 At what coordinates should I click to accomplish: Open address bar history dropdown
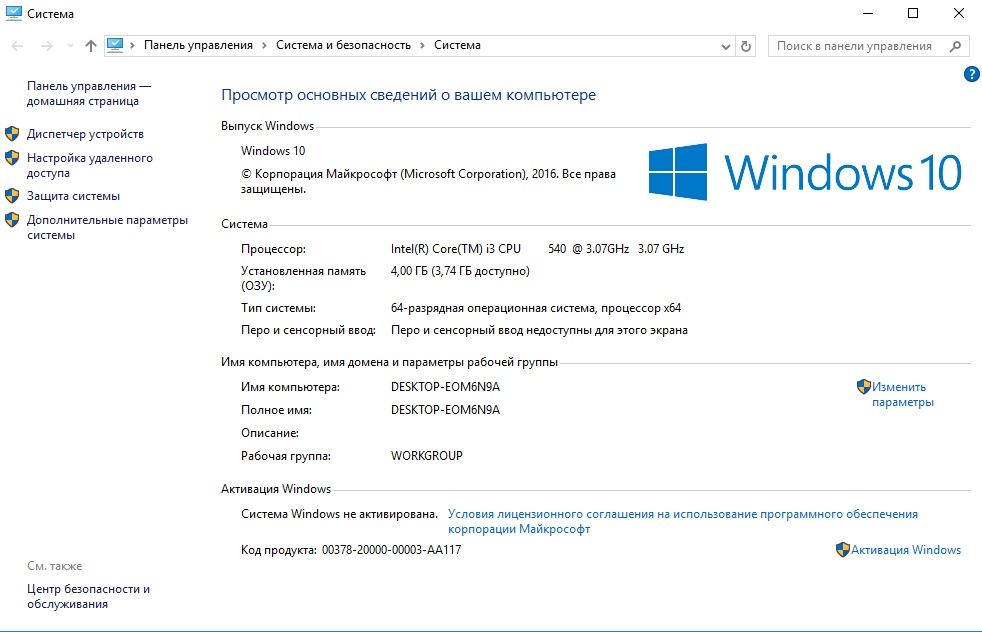tap(725, 46)
